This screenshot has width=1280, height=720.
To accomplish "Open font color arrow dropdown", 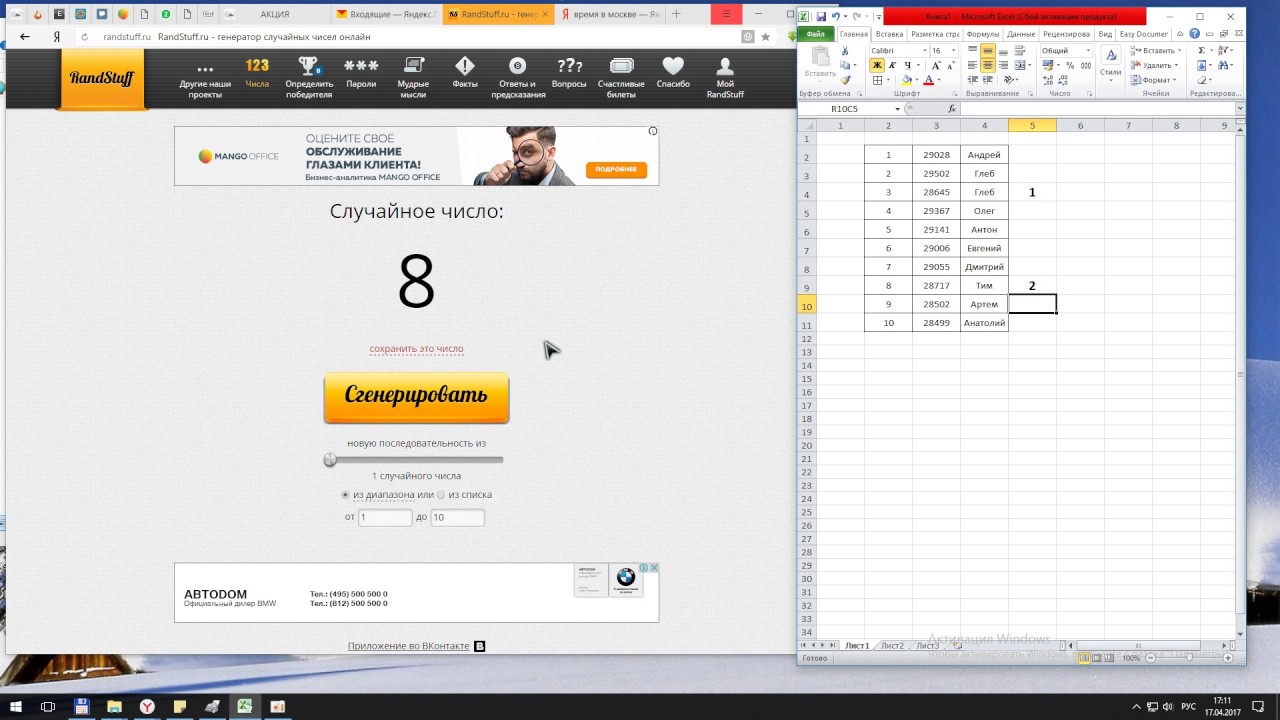I will 939,80.
